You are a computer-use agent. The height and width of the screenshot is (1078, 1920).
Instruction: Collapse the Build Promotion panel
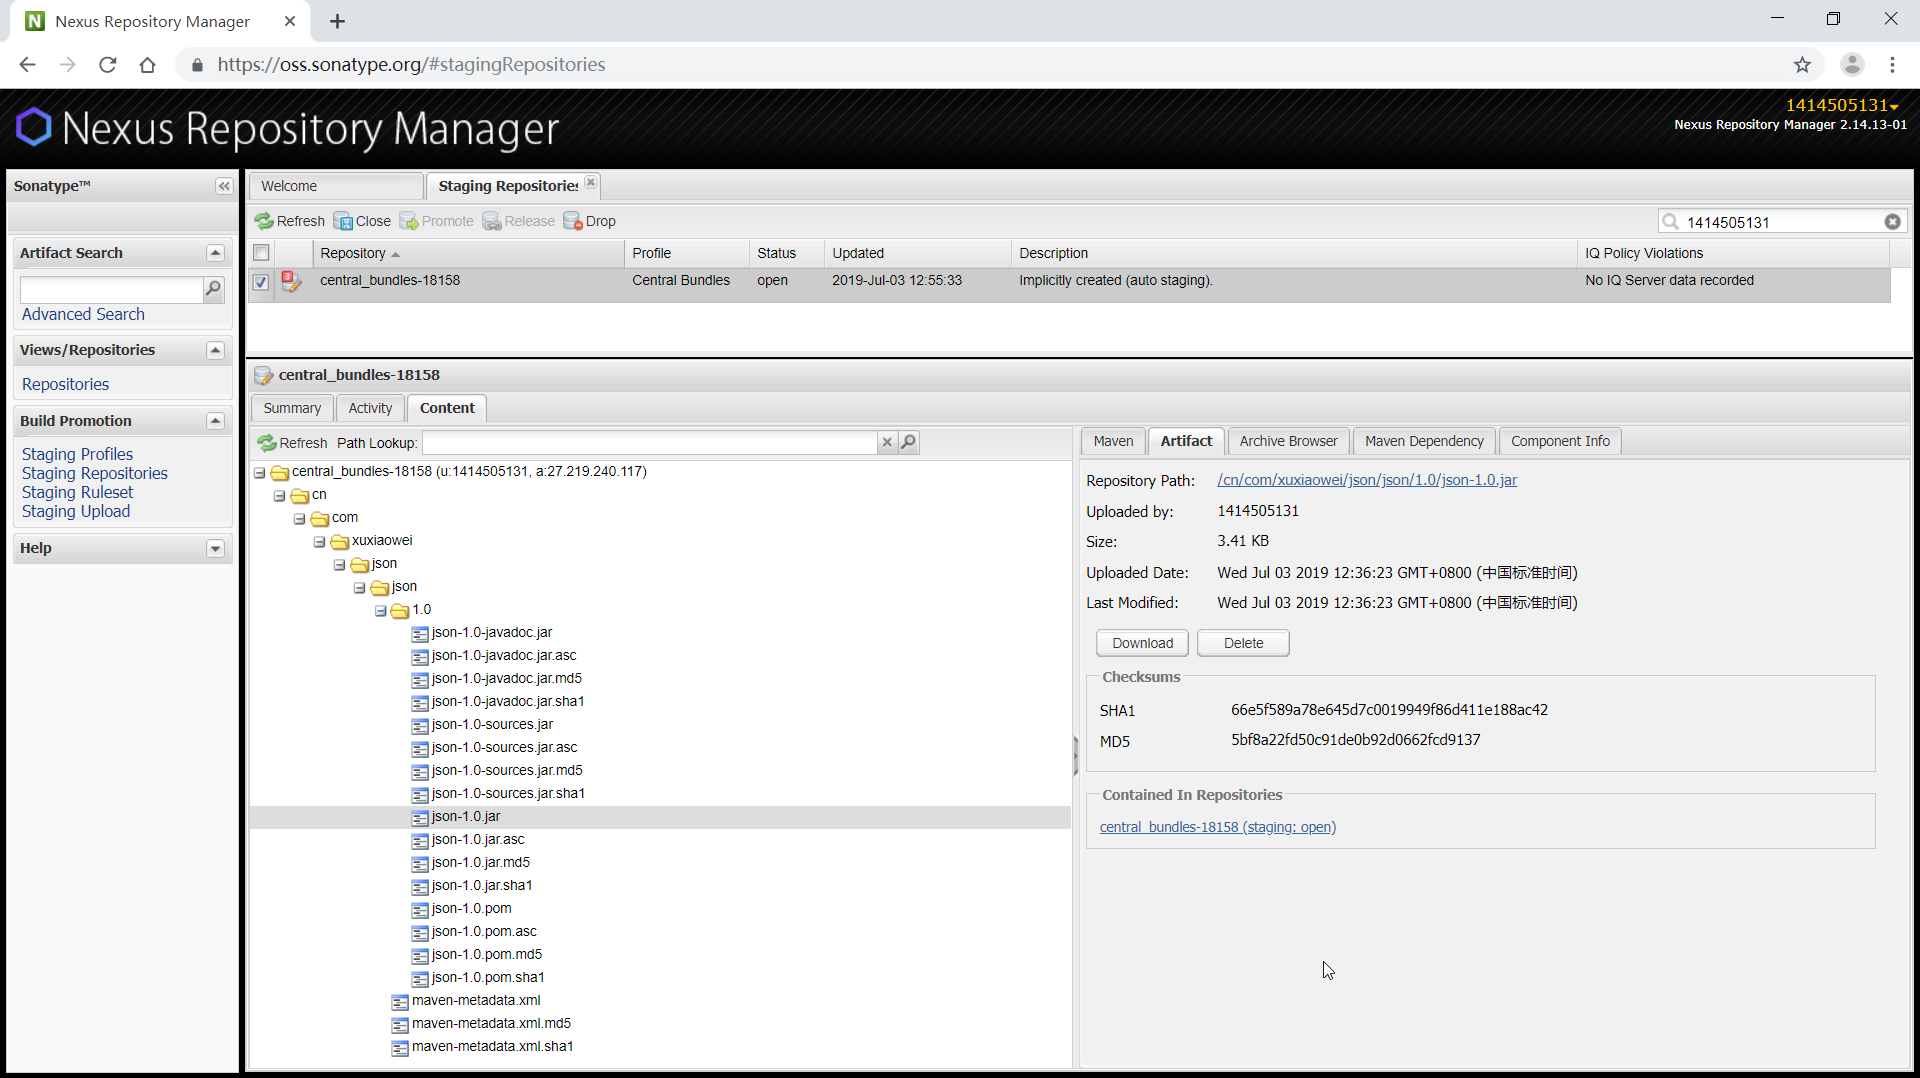pos(215,421)
